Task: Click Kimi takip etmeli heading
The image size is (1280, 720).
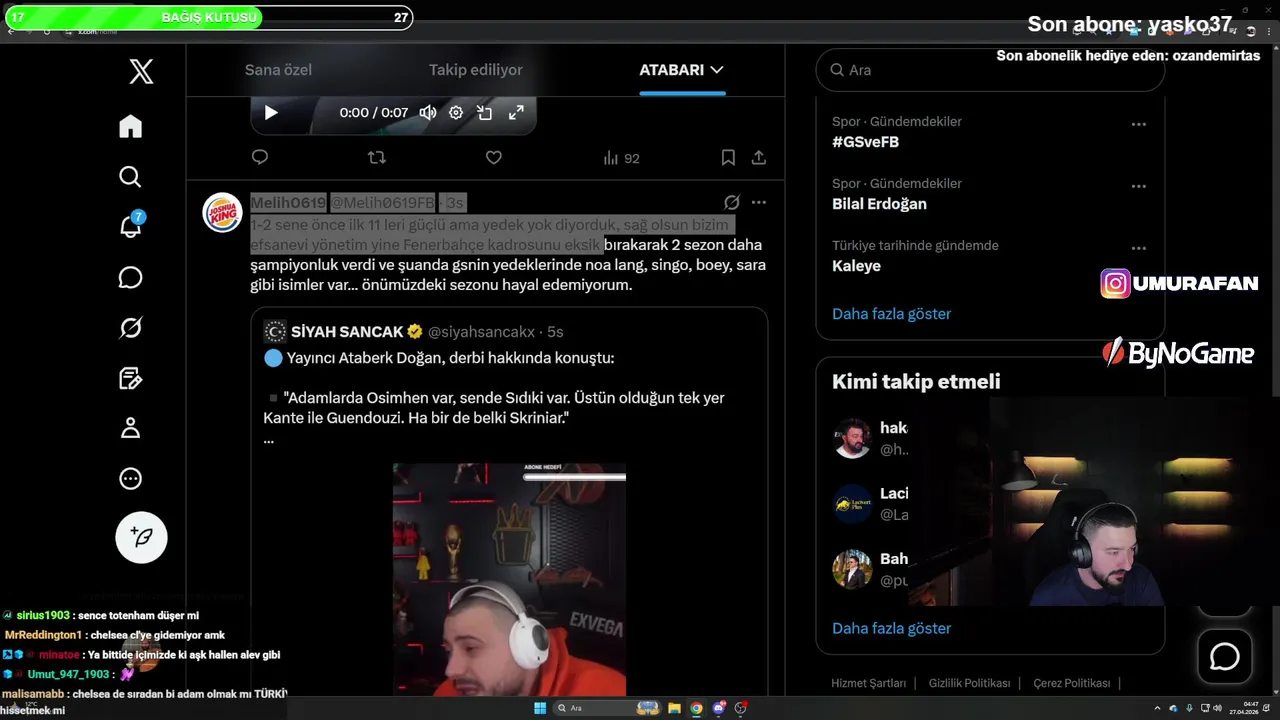Action: (x=916, y=381)
